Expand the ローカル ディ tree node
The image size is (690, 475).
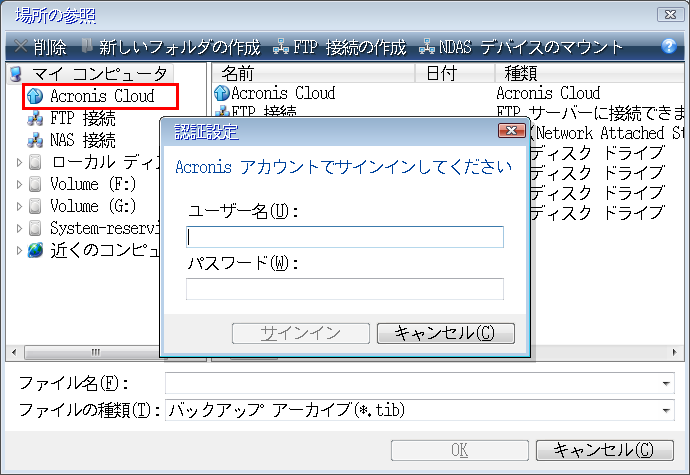(x=19, y=162)
